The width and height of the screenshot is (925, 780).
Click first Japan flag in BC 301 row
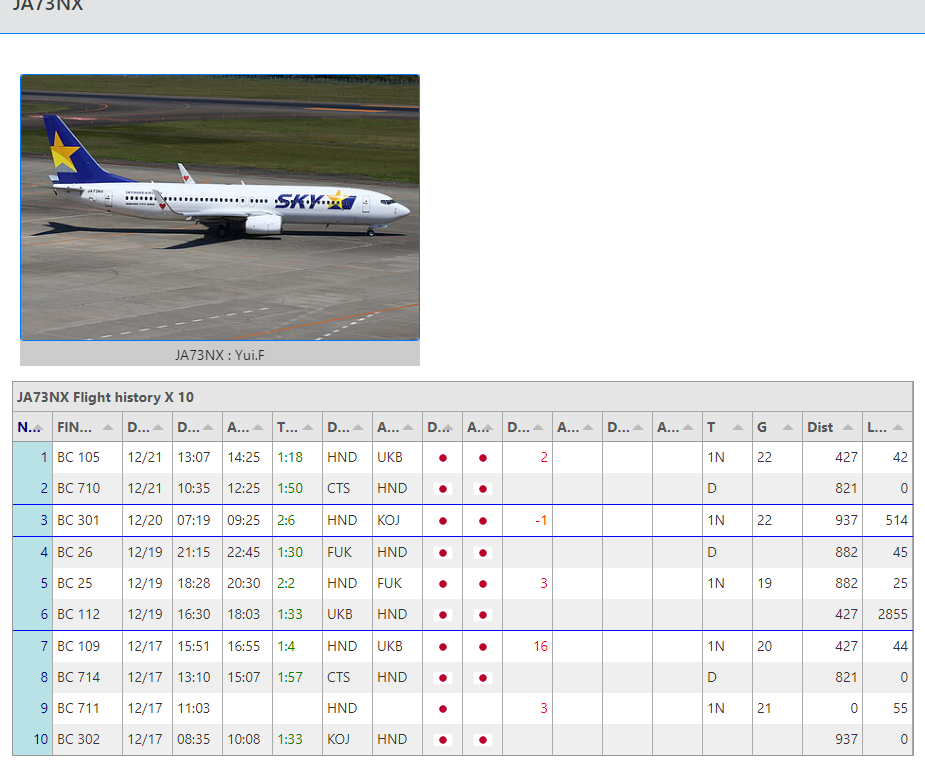(x=443, y=521)
